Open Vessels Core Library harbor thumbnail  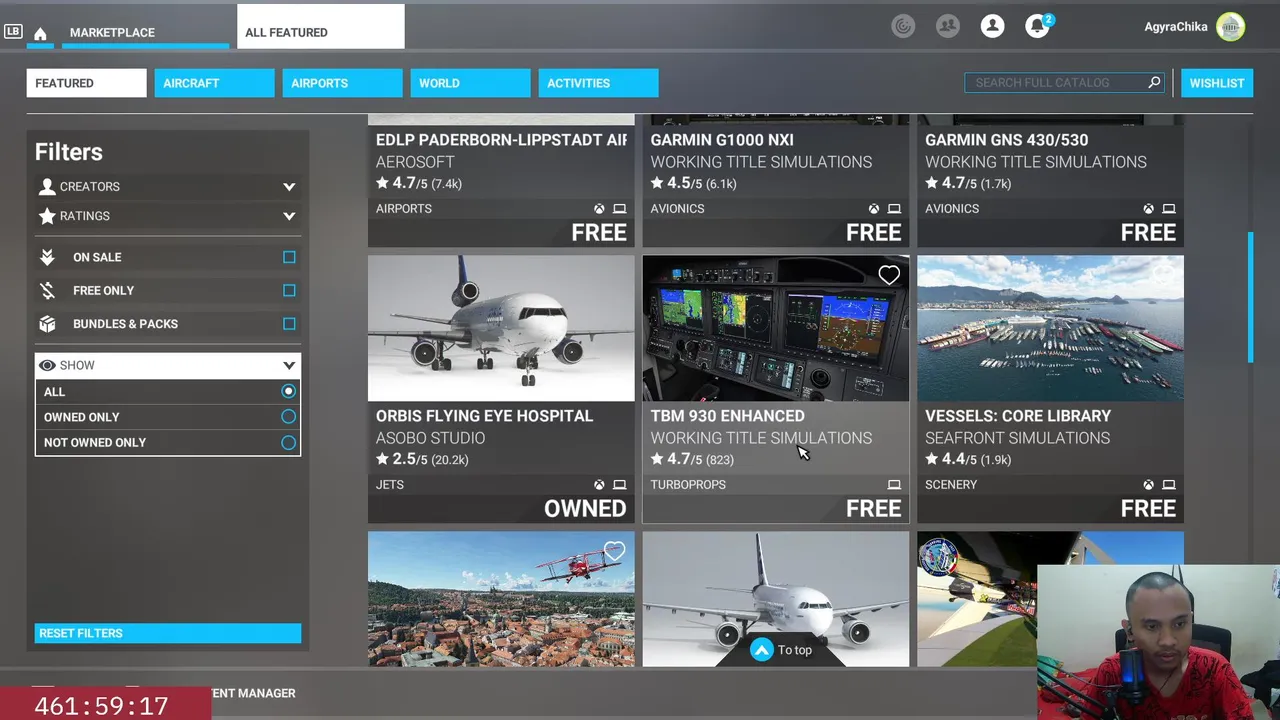1050,328
